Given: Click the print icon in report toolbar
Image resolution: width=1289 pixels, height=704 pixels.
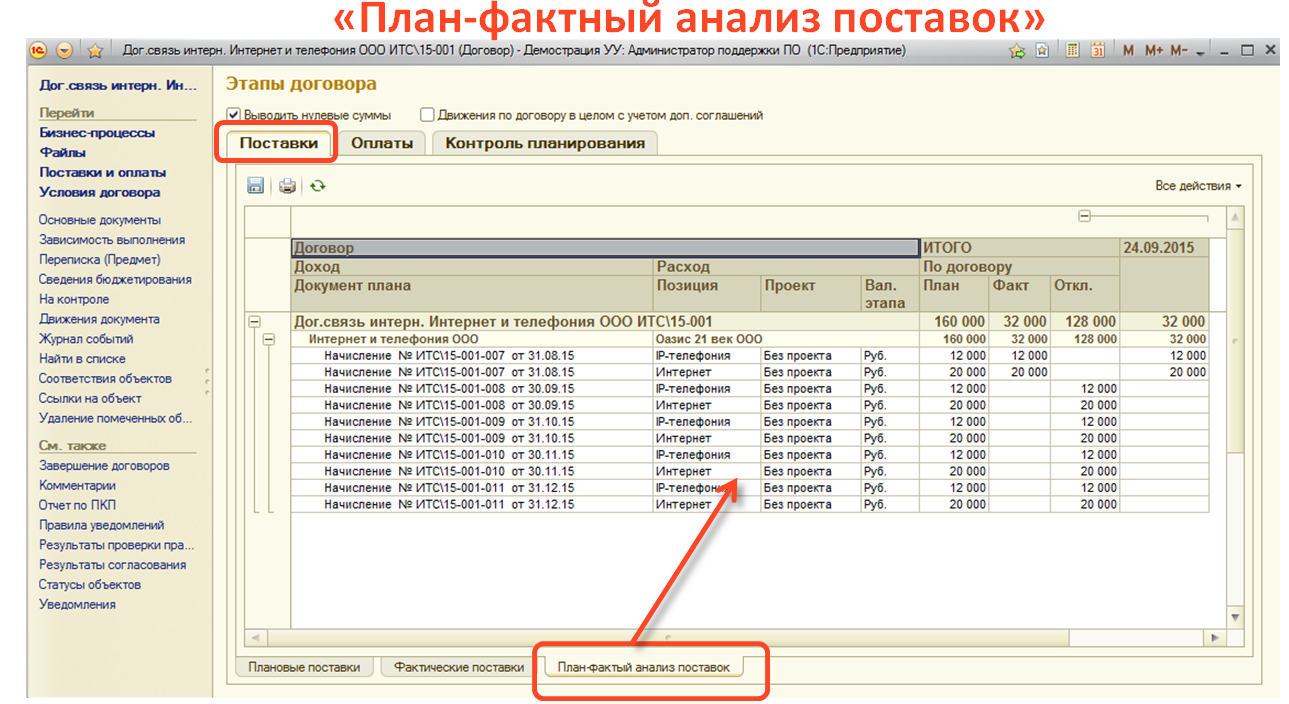Looking at the screenshot, I should coord(287,186).
